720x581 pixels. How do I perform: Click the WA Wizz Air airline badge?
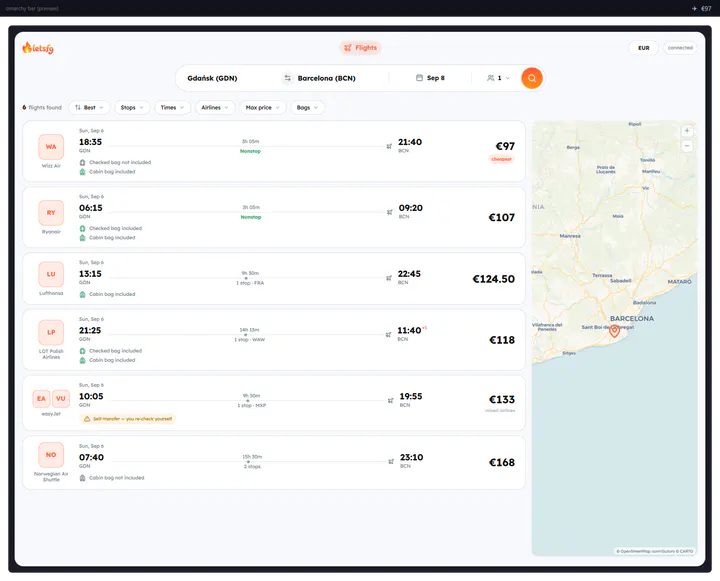(x=51, y=147)
